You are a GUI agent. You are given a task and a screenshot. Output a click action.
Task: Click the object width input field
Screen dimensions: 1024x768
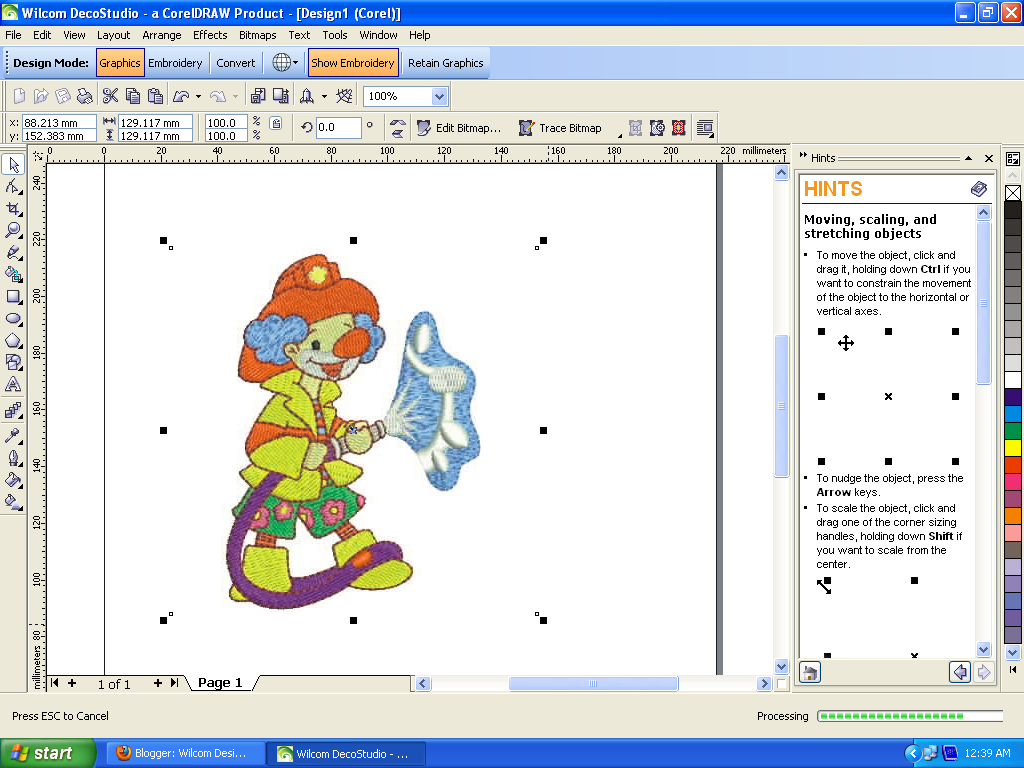tap(155, 122)
